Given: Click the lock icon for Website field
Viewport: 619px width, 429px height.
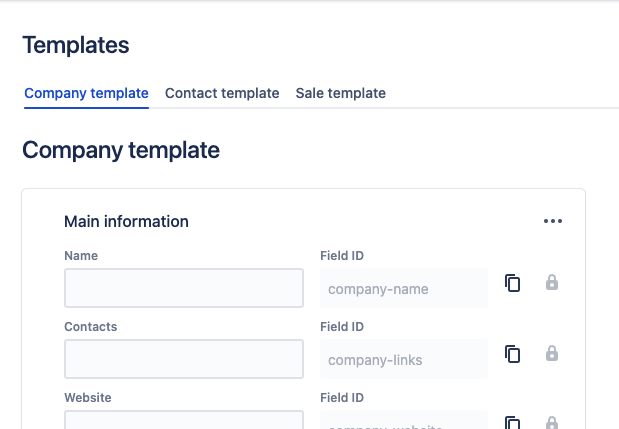Looking at the screenshot, I should coord(551,422).
